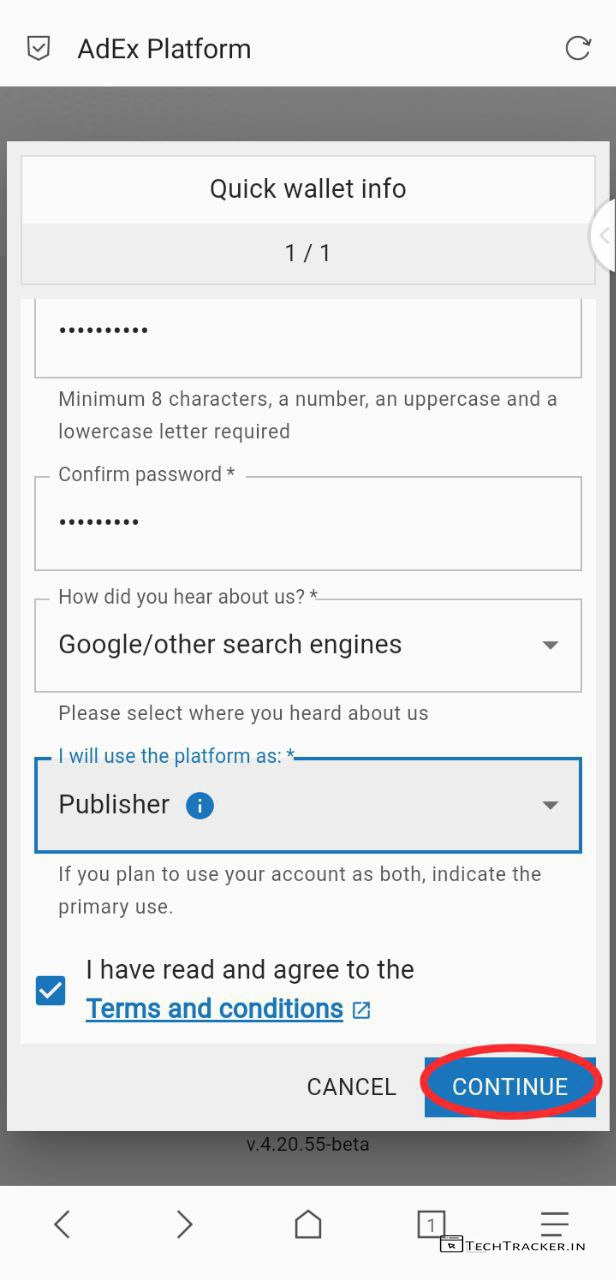Open the browser tabs counter
Viewport: 616px width, 1280px height.
[x=430, y=1223]
